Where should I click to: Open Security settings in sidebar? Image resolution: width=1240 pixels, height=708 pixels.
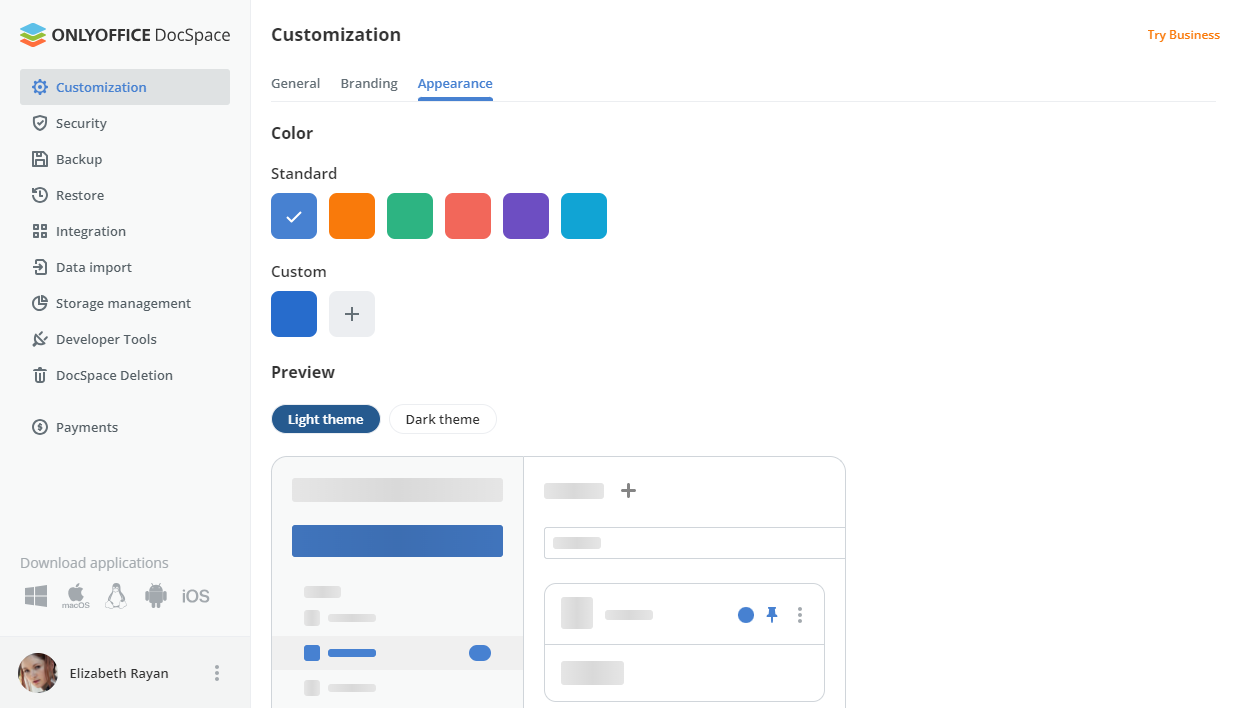click(81, 123)
